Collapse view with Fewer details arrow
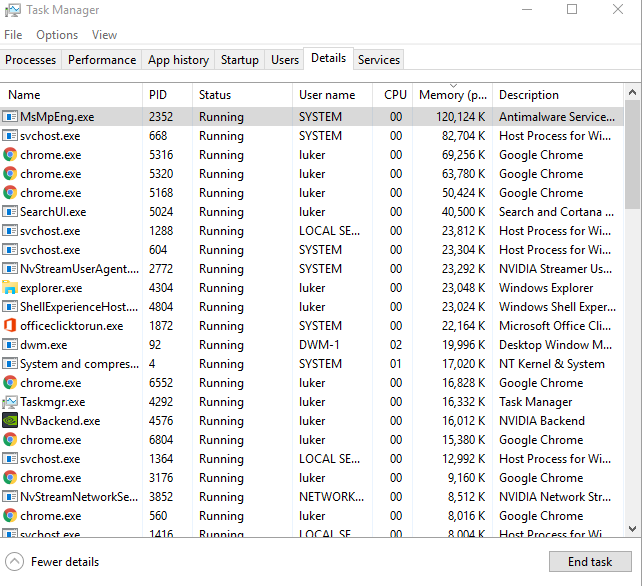 [x=15, y=562]
